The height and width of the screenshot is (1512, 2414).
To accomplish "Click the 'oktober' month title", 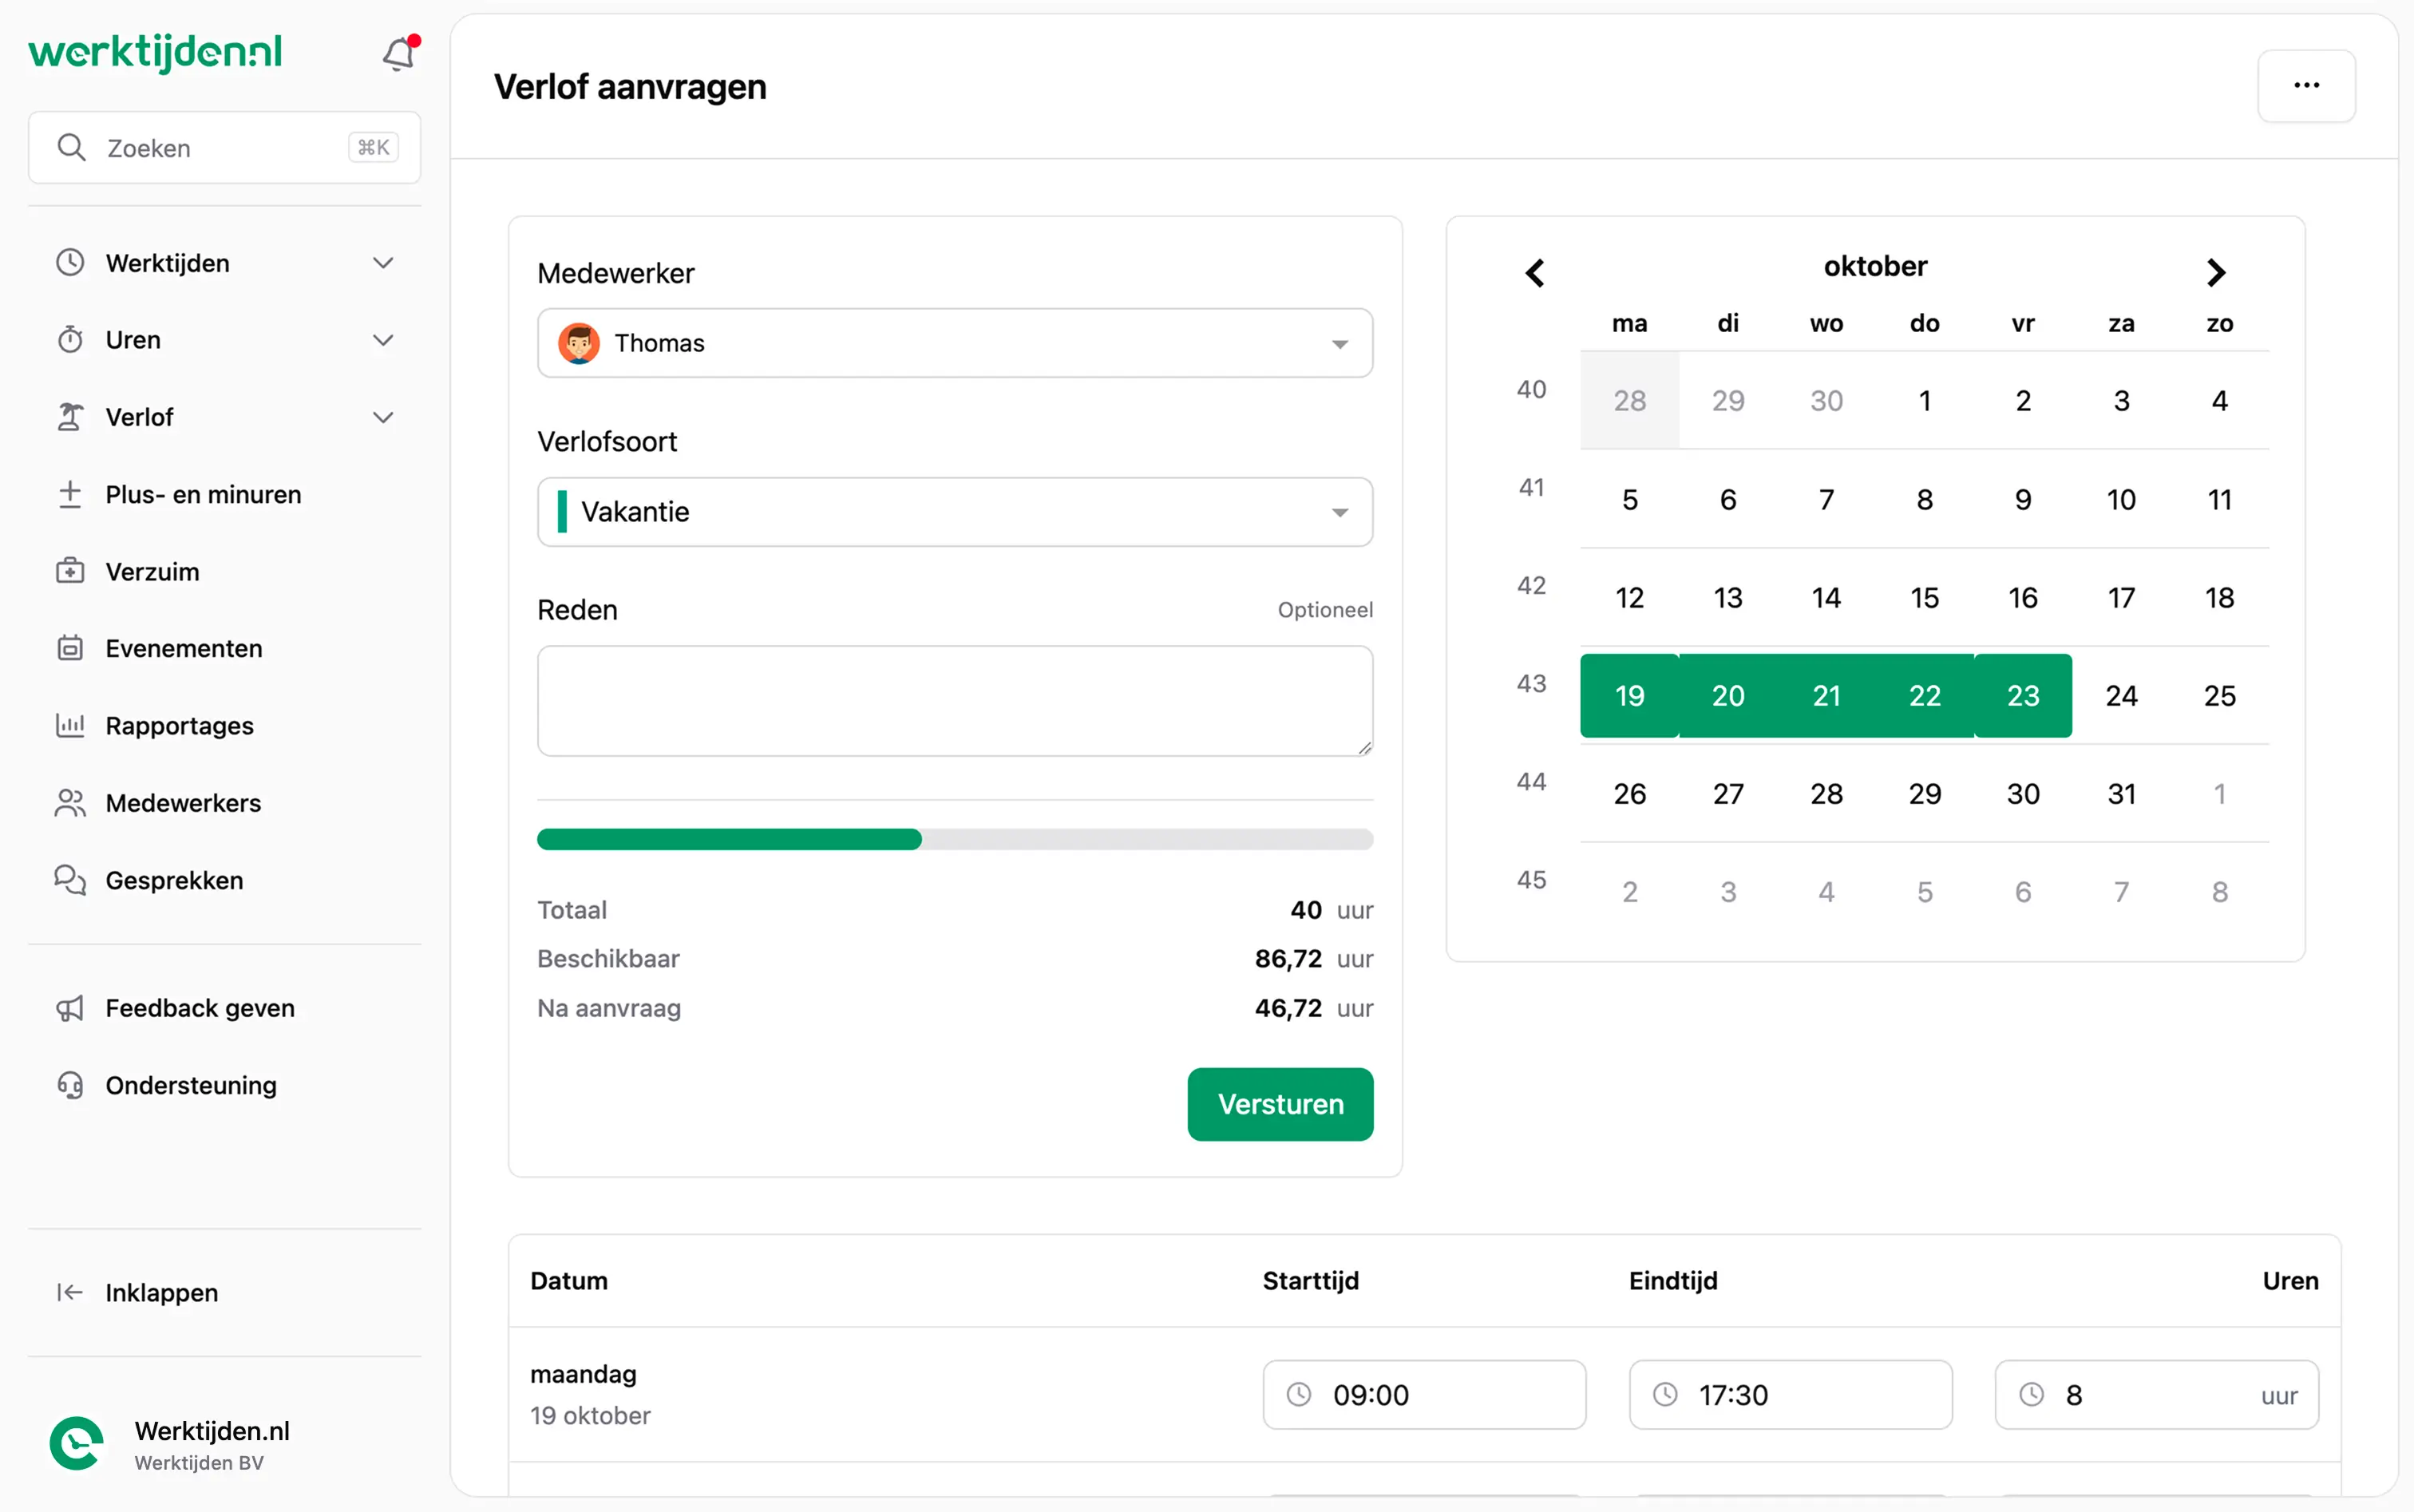I will [x=1875, y=266].
